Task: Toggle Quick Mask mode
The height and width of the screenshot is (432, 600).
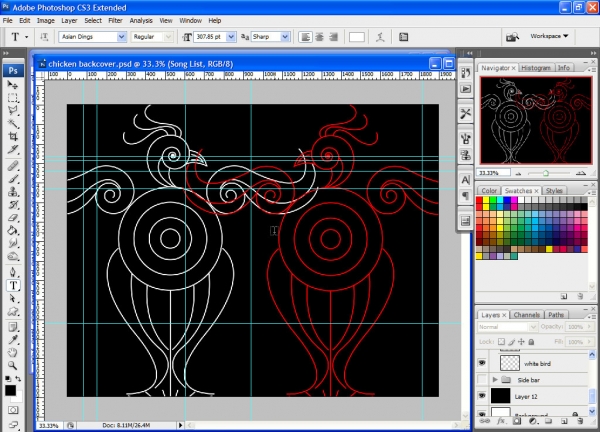Action: 13,410
